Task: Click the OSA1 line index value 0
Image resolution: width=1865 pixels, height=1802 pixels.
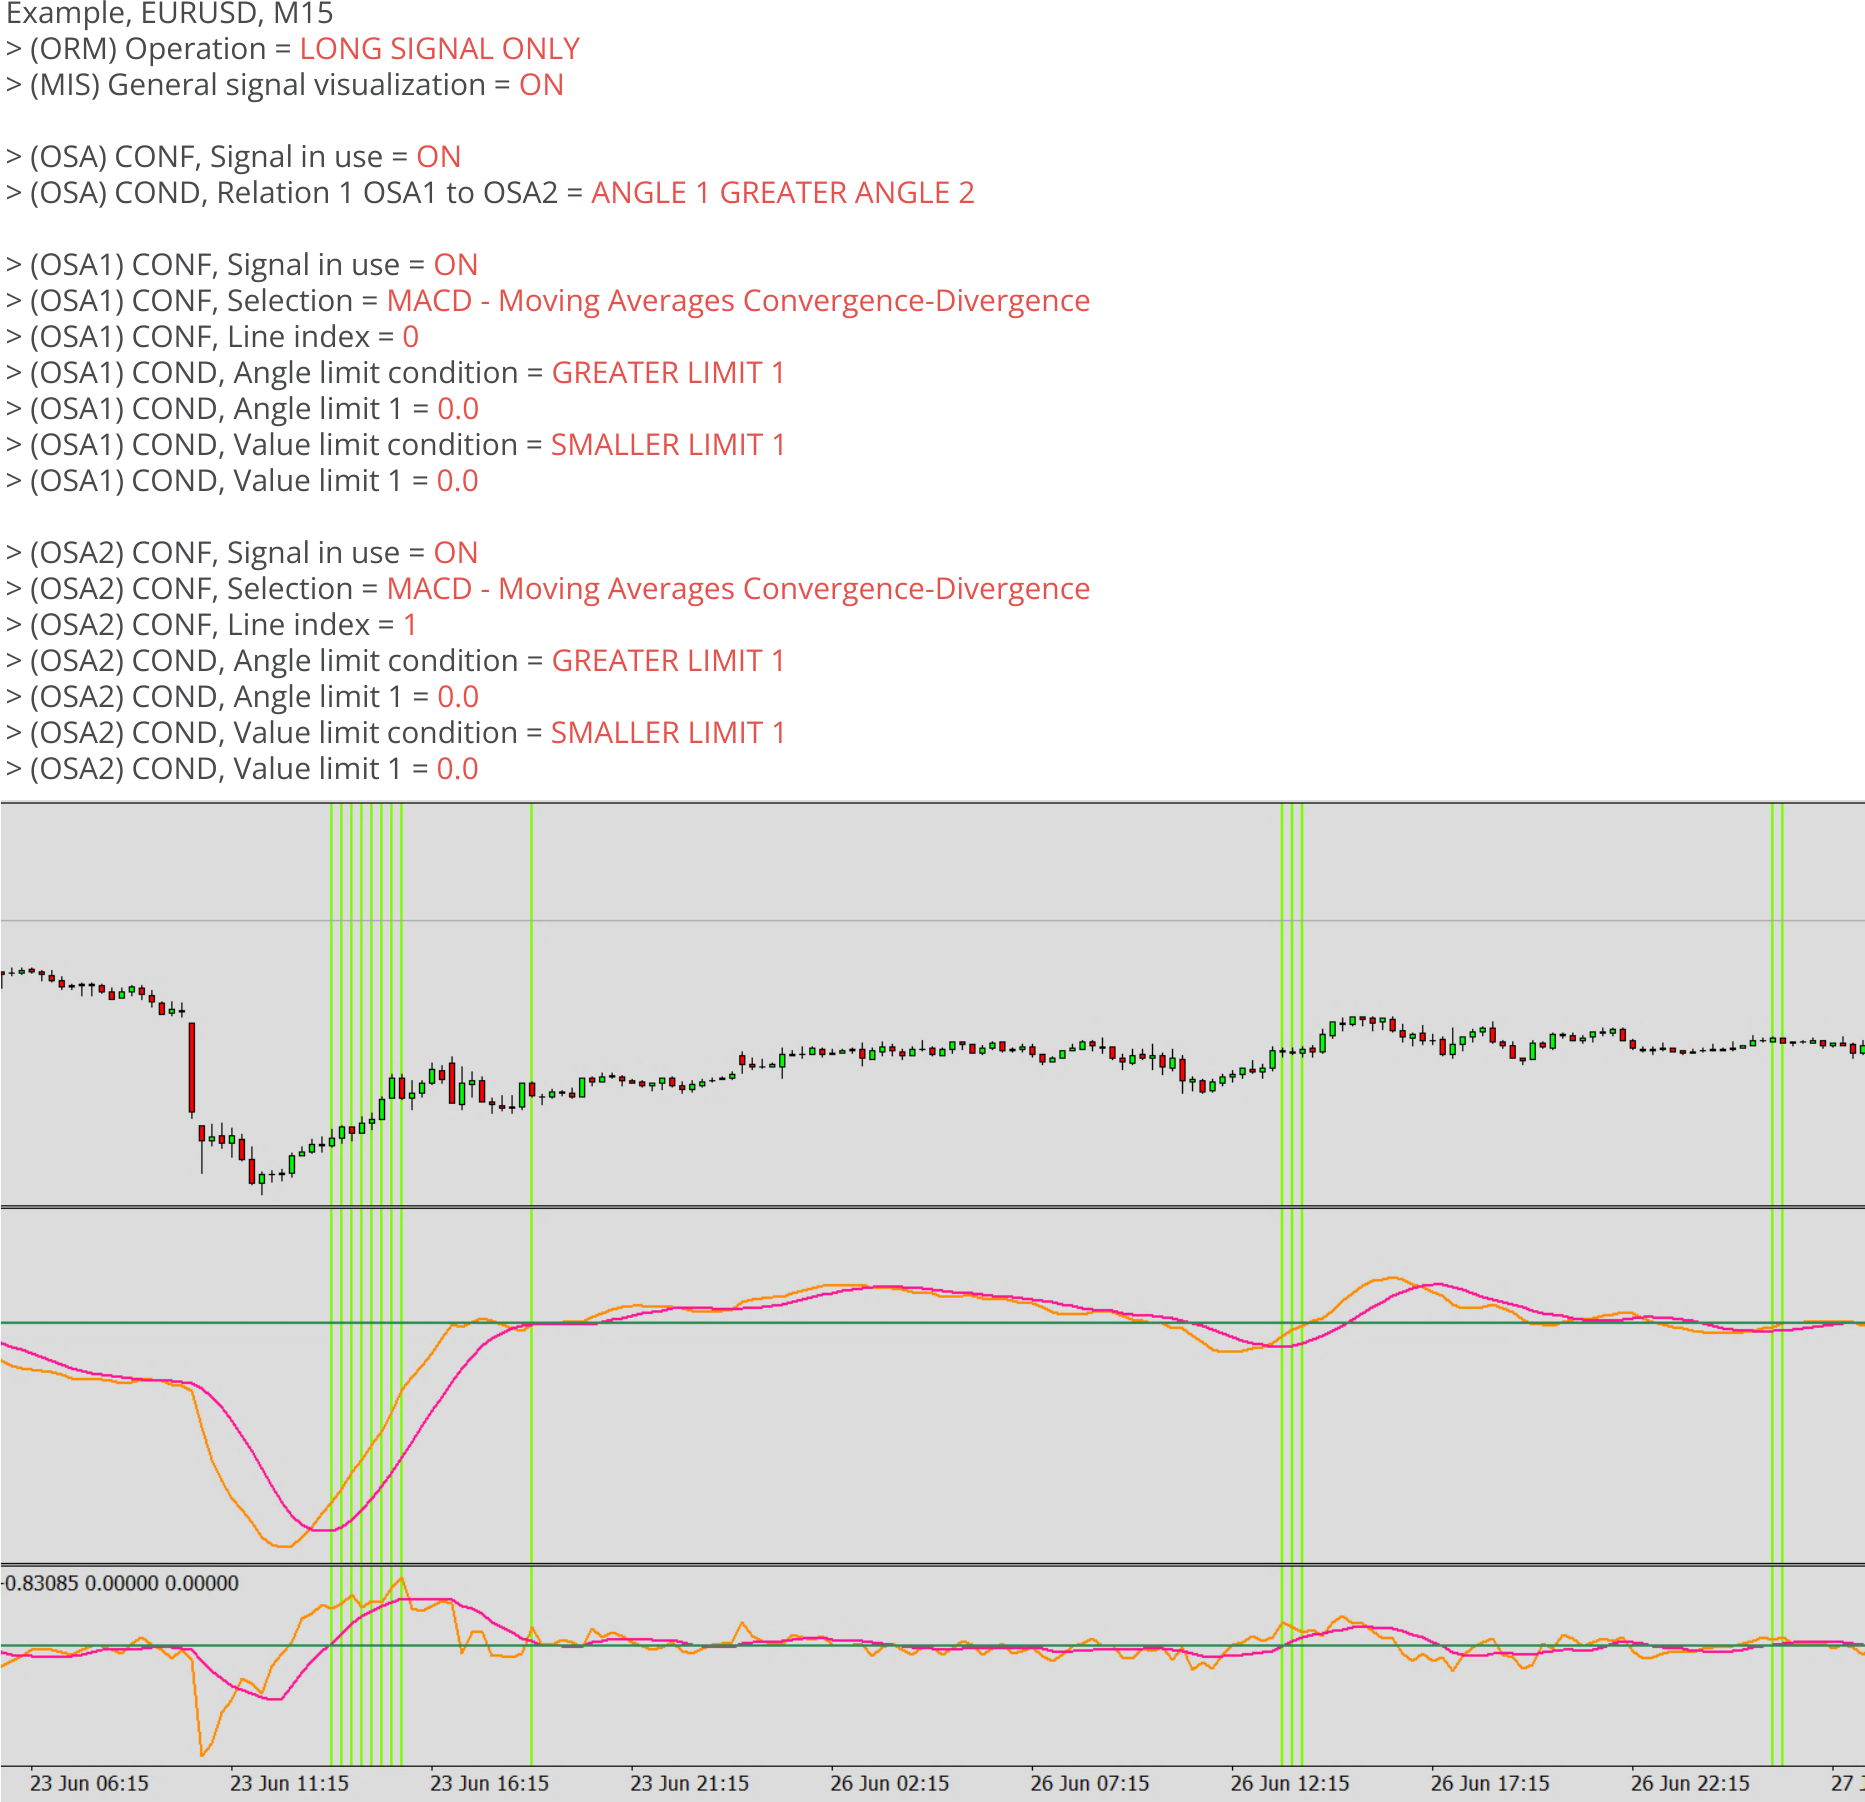Action: [x=410, y=337]
